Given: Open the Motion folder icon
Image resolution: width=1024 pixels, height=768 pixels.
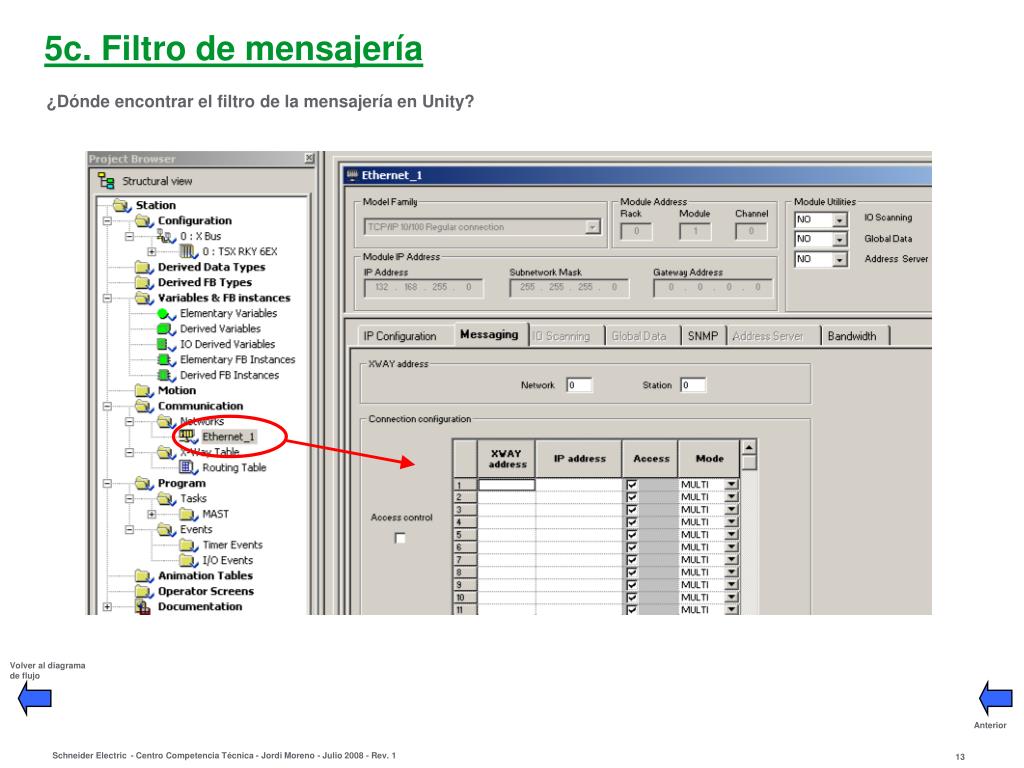Looking at the screenshot, I should click(x=144, y=391).
